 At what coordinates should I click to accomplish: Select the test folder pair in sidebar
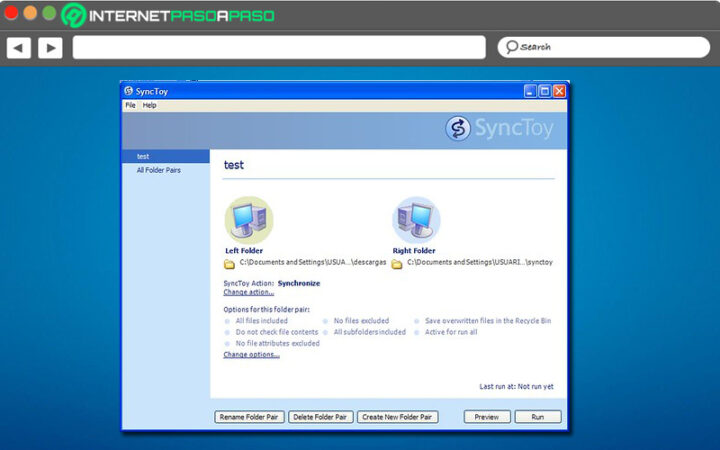pos(143,157)
